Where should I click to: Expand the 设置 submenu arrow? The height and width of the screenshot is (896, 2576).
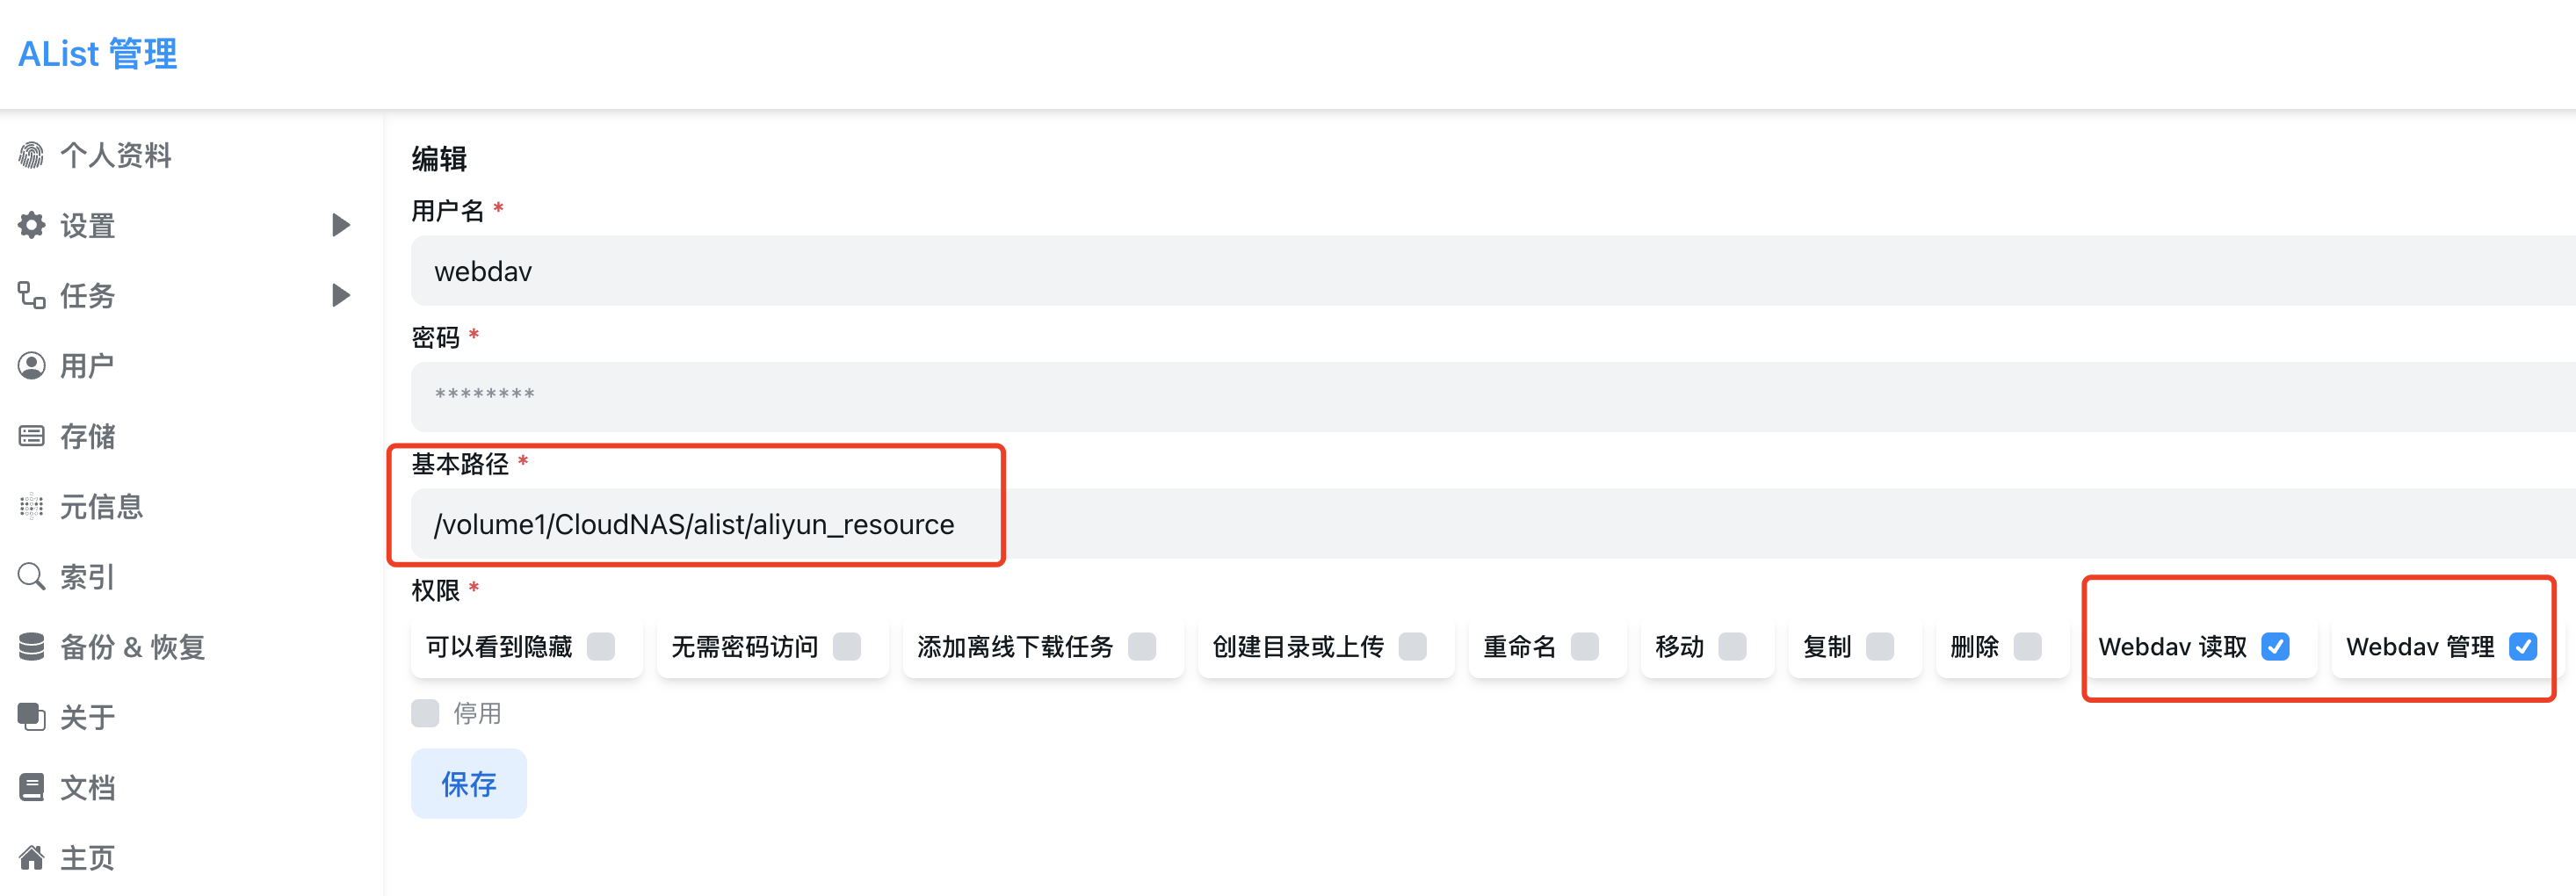coord(340,225)
